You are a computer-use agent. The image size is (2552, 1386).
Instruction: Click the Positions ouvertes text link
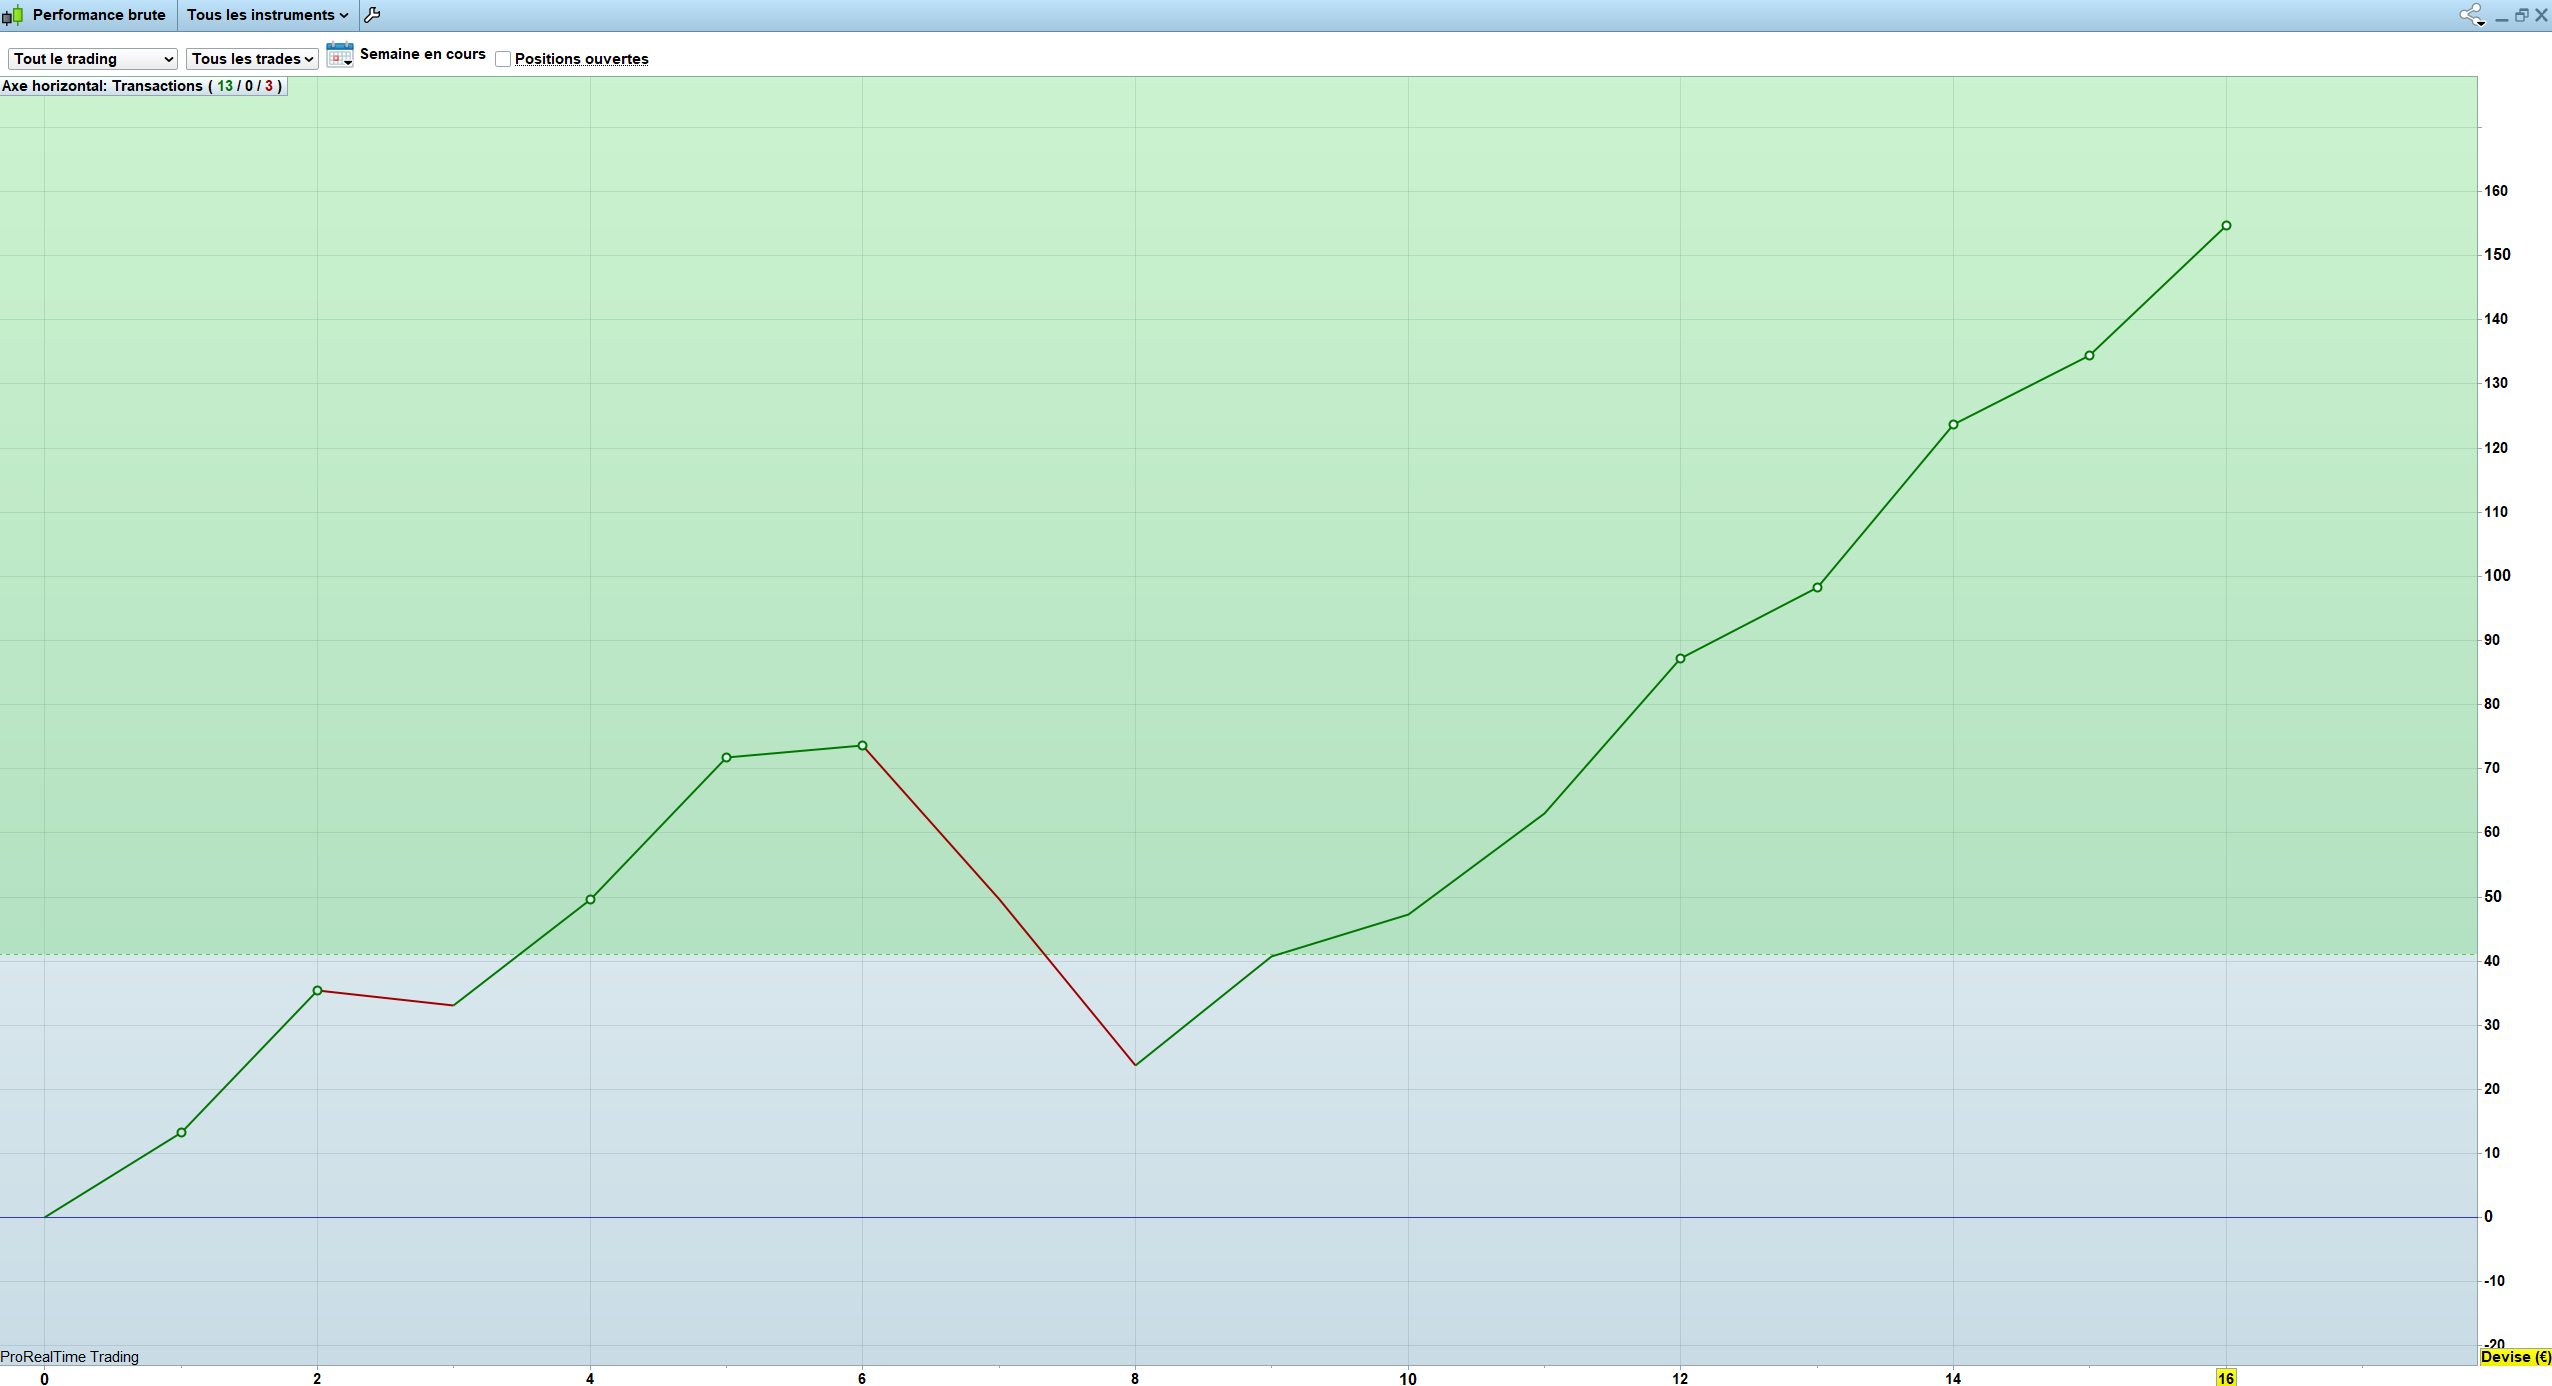pyautogui.click(x=581, y=59)
